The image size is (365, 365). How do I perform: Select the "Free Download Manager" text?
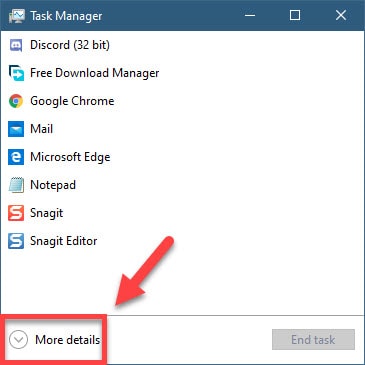click(95, 73)
